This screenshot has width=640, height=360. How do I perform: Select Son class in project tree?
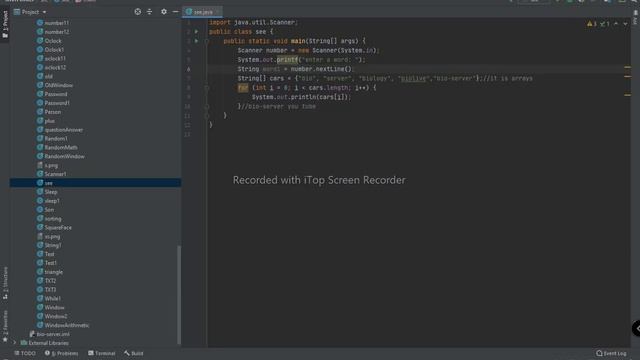[45, 210]
